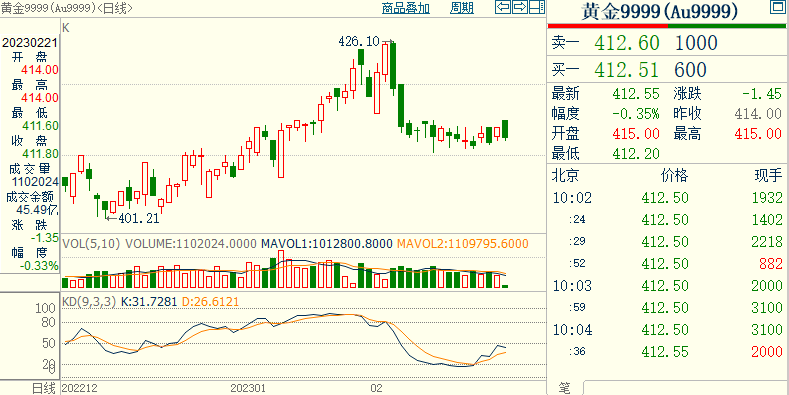Click the 202301 date axis label

tap(248, 388)
